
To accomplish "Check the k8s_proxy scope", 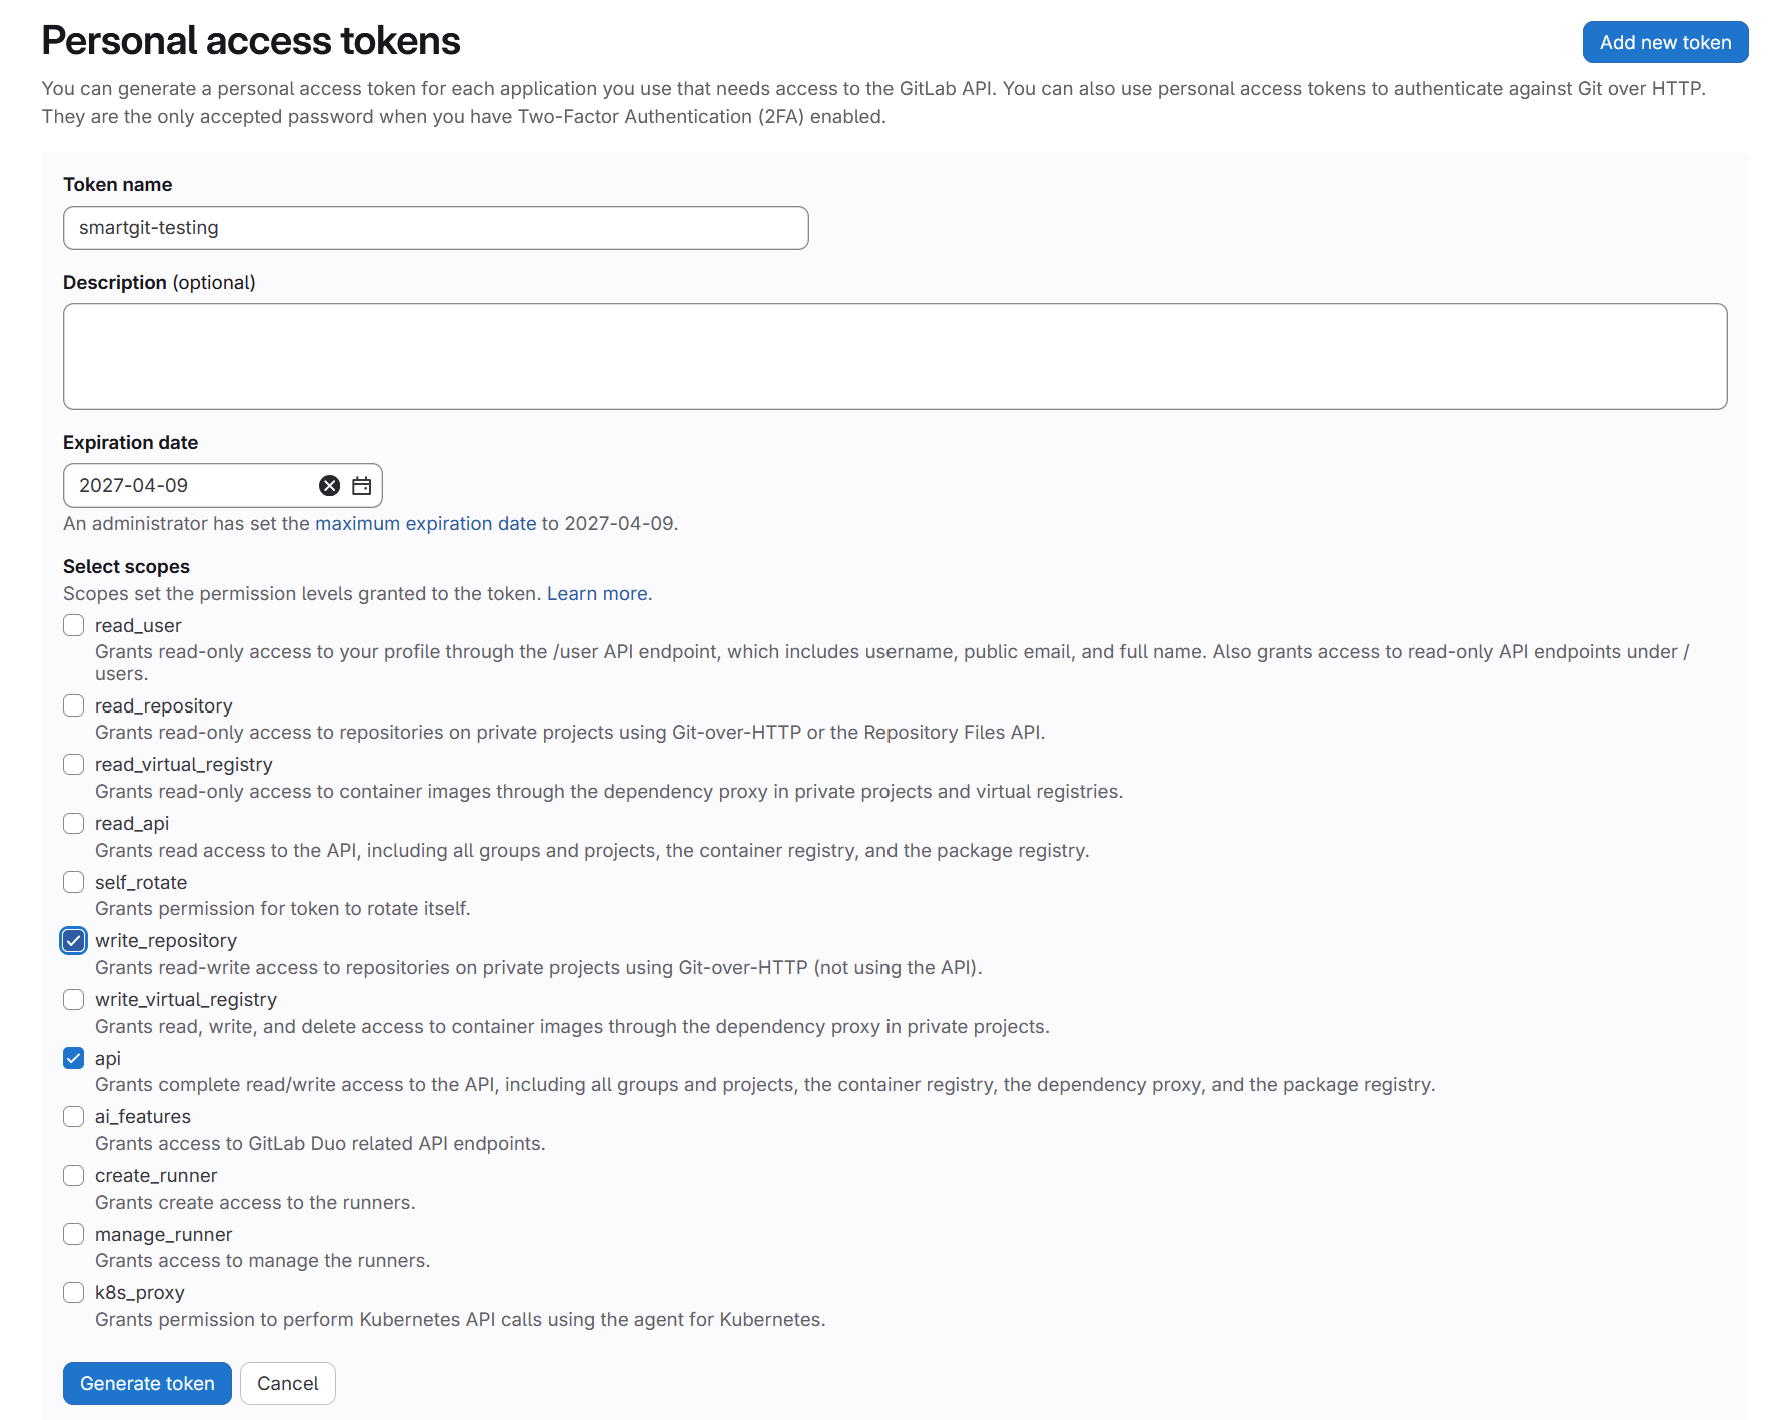I will (x=73, y=1292).
